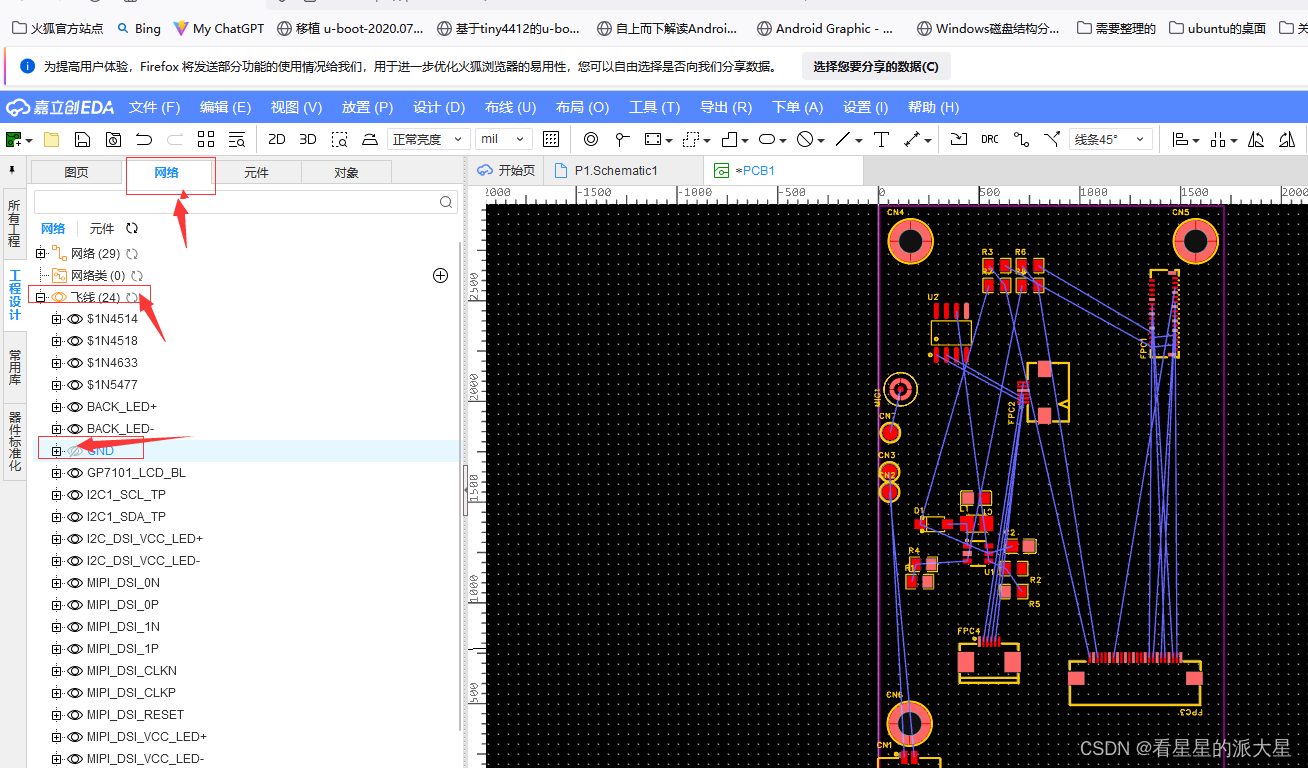Viewport: 1308px width, 768px height.
Task: Toggle eye icon for $1N4518
Action: [x=75, y=341]
